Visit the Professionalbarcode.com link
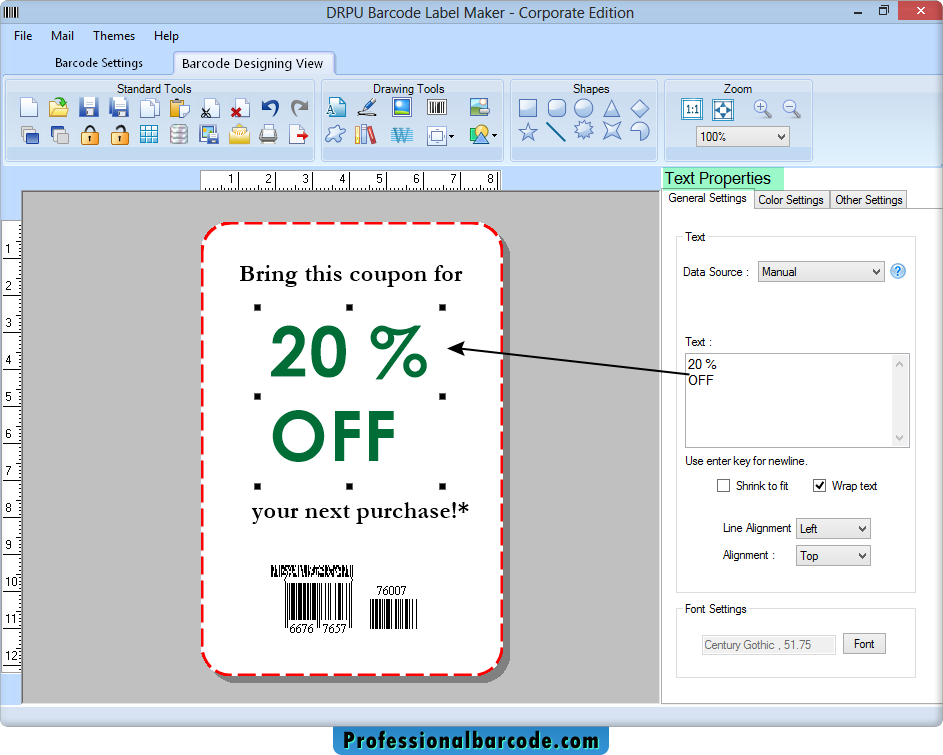943x755 pixels. [470, 740]
